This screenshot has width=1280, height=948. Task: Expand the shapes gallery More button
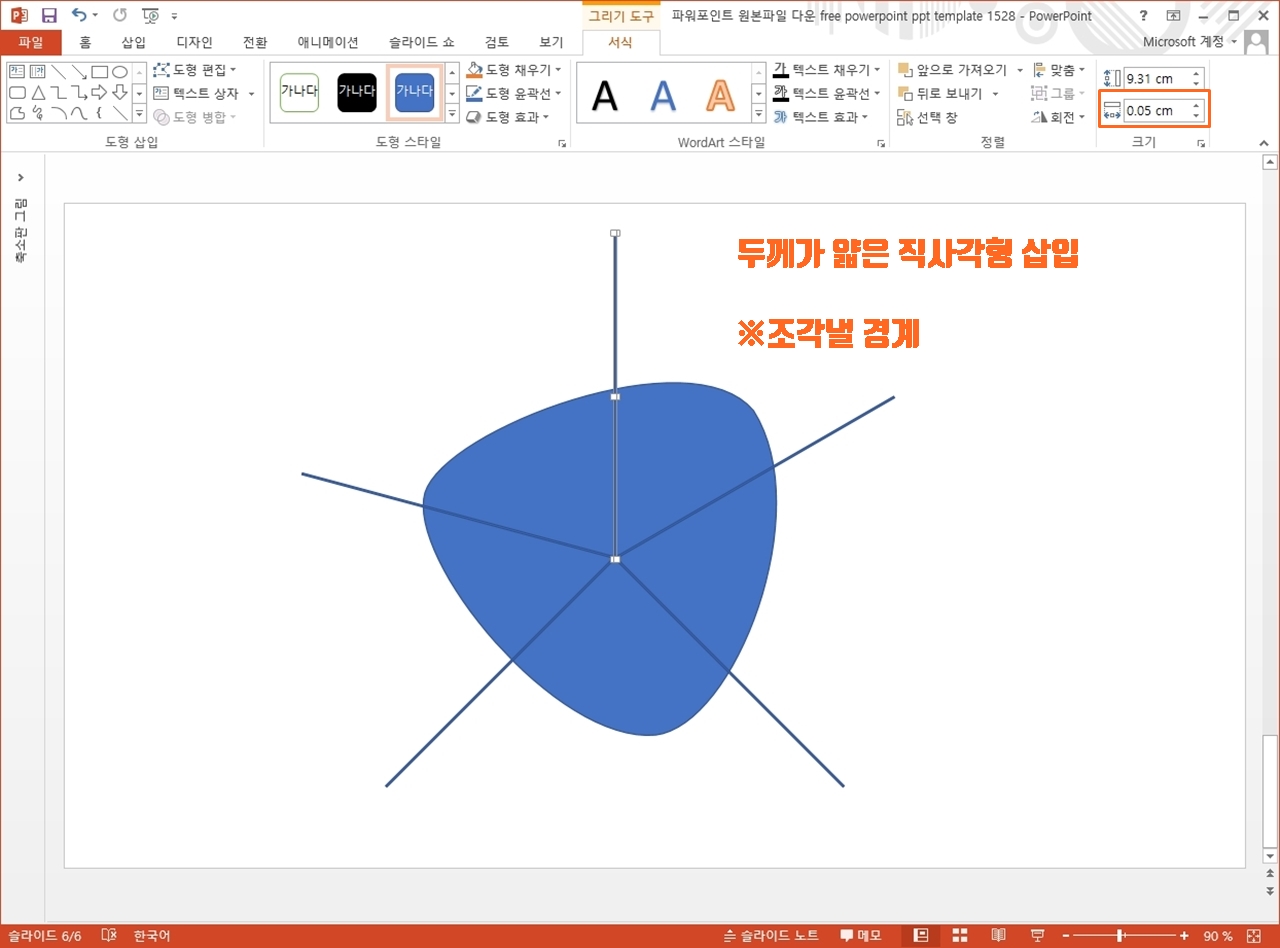click(x=139, y=113)
